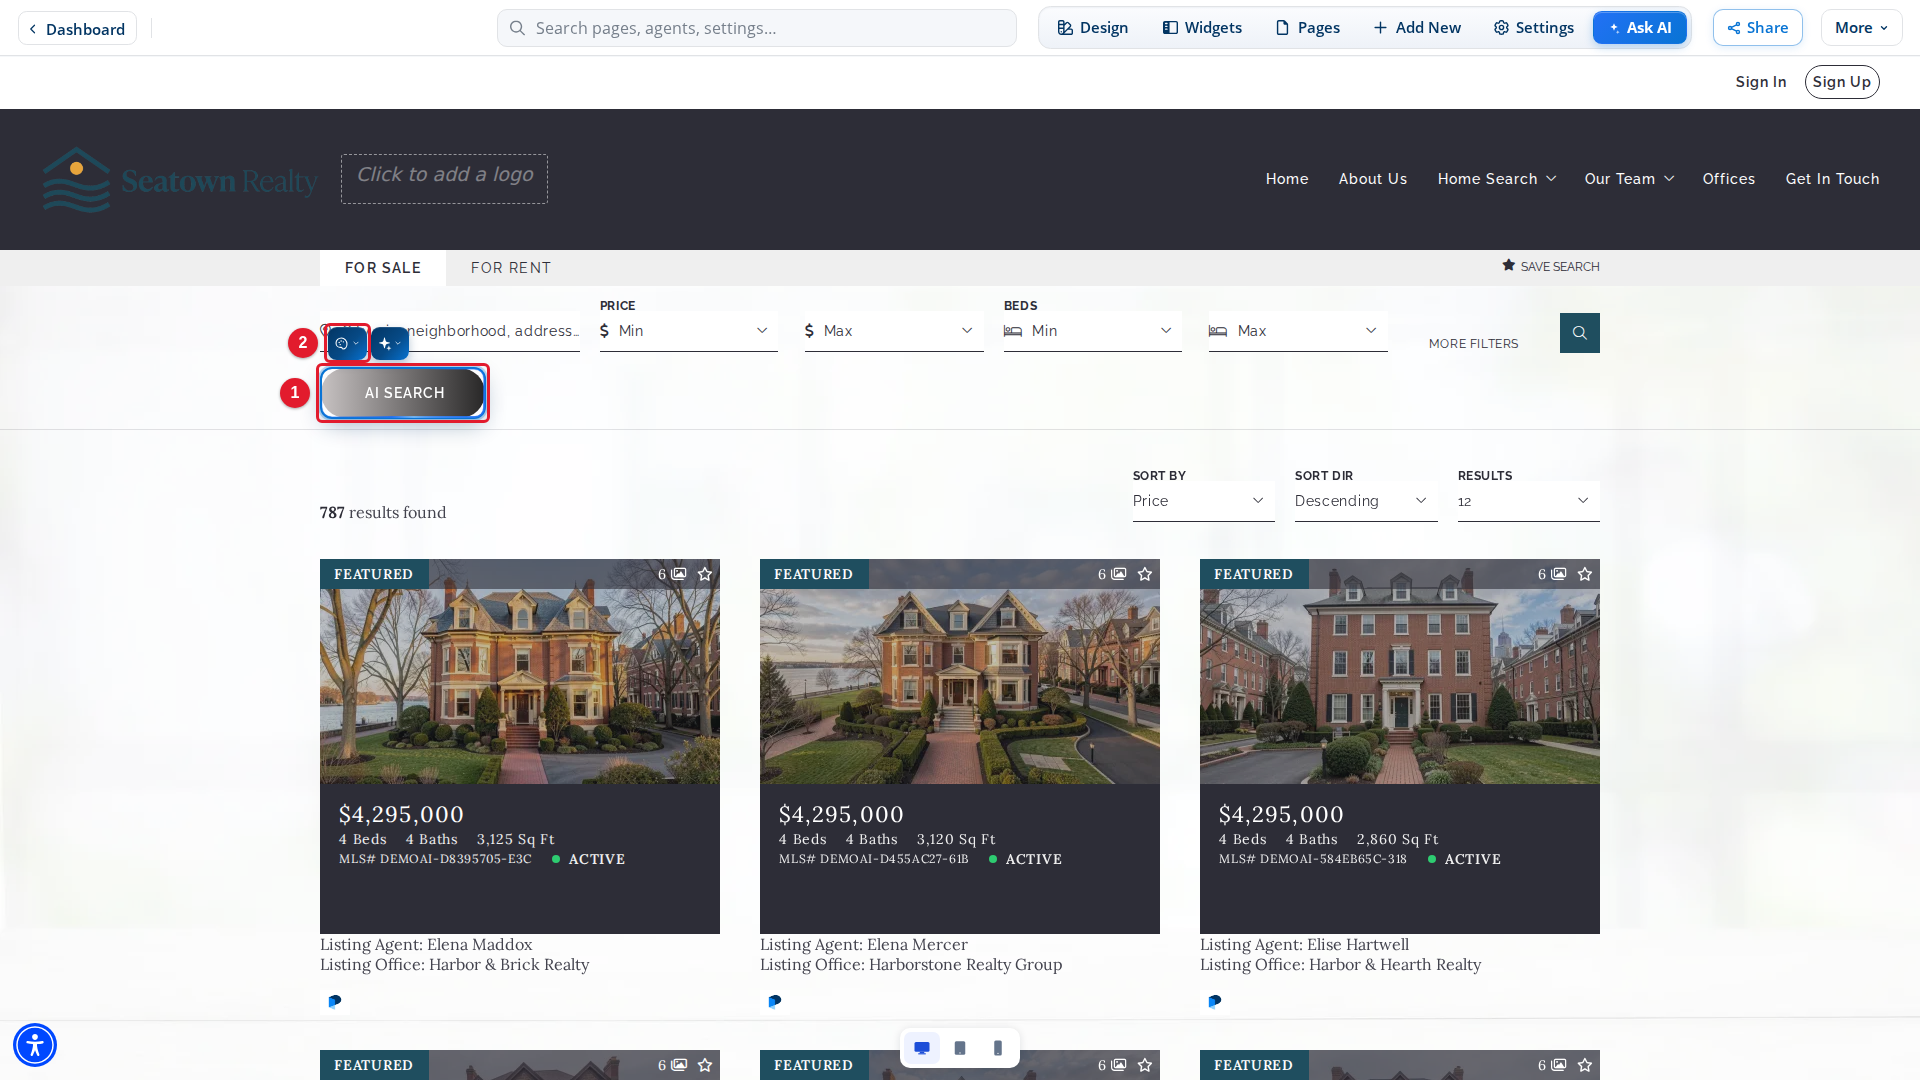
Task: Open photo gallery icon on Elena Maddox listing
Action: click(679, 574)
